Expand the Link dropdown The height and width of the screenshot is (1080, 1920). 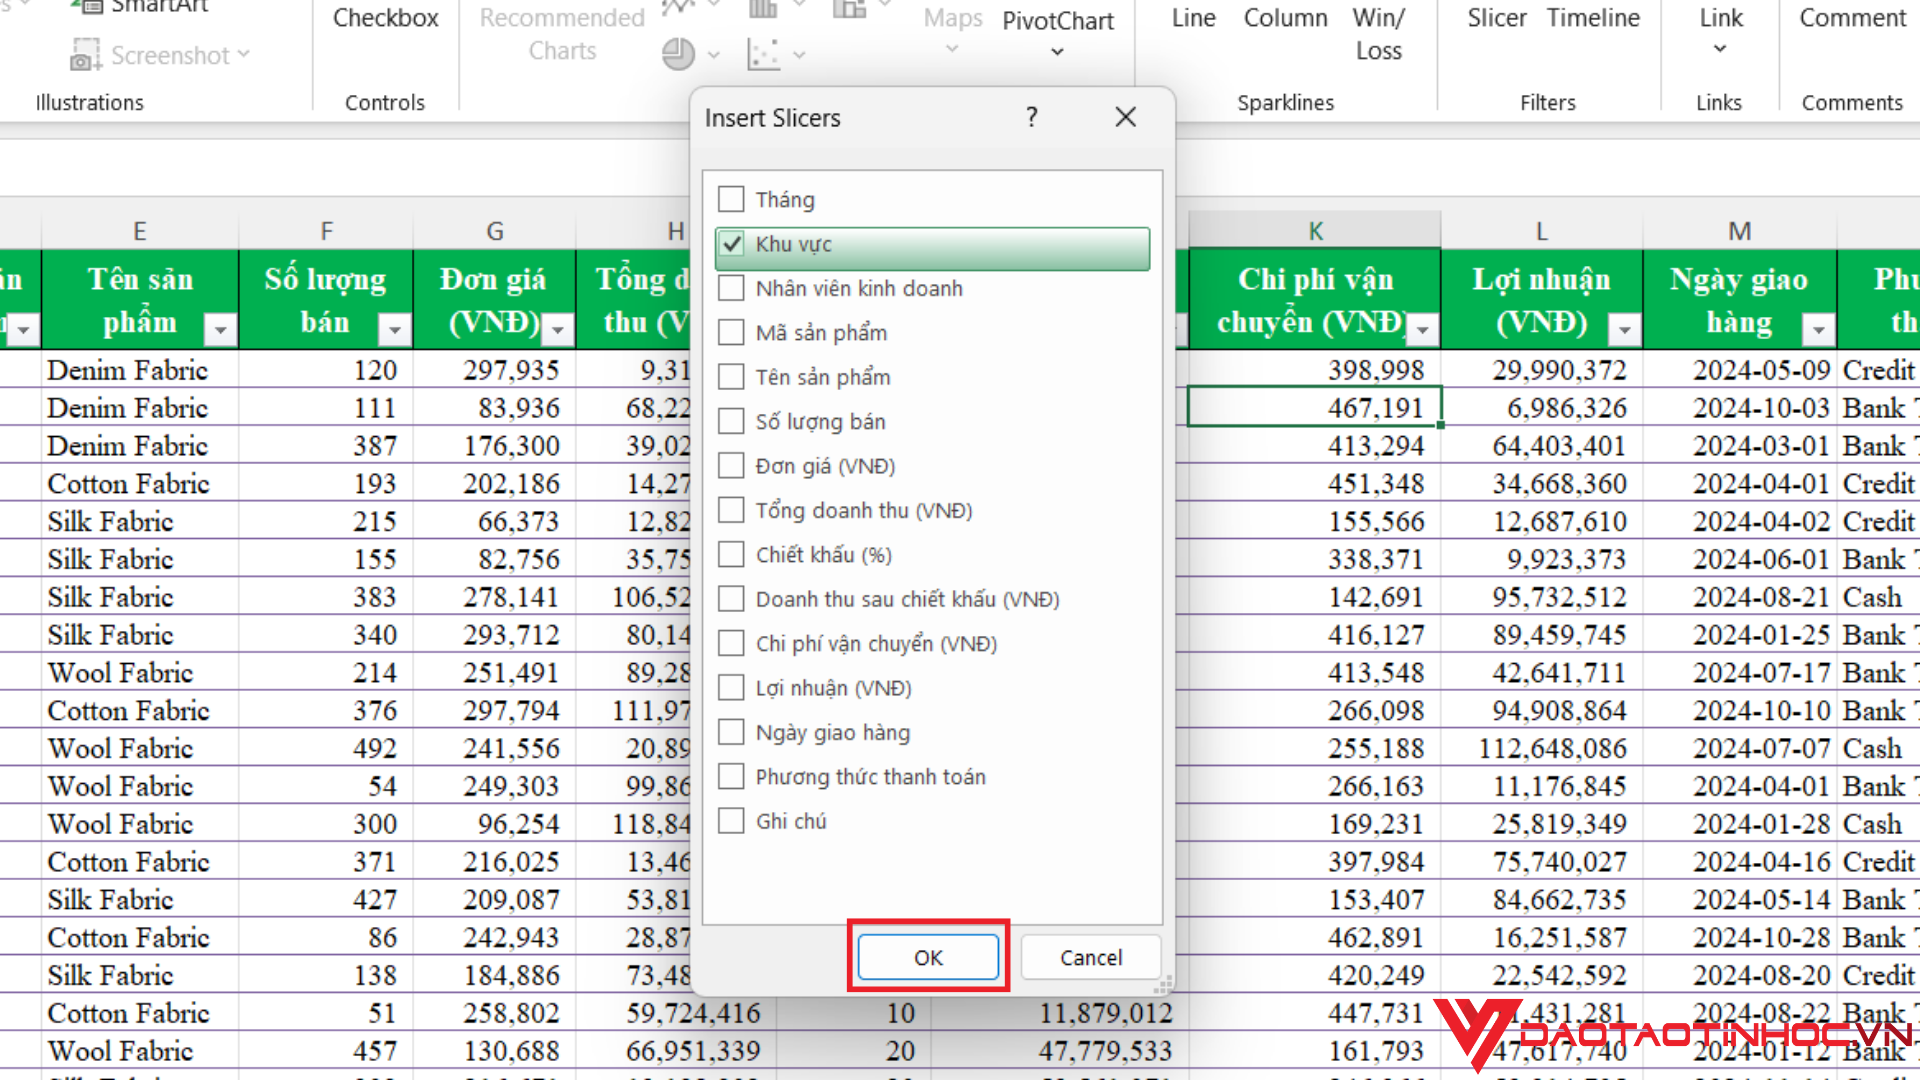(1718, 48)
